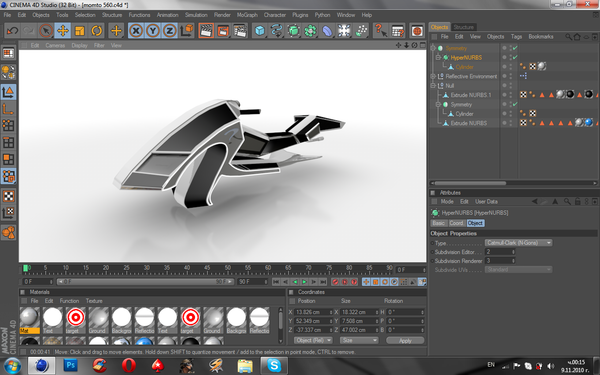Open the MoGraph menu
Viewport: 600px width, 375px height.
[247, 15]
